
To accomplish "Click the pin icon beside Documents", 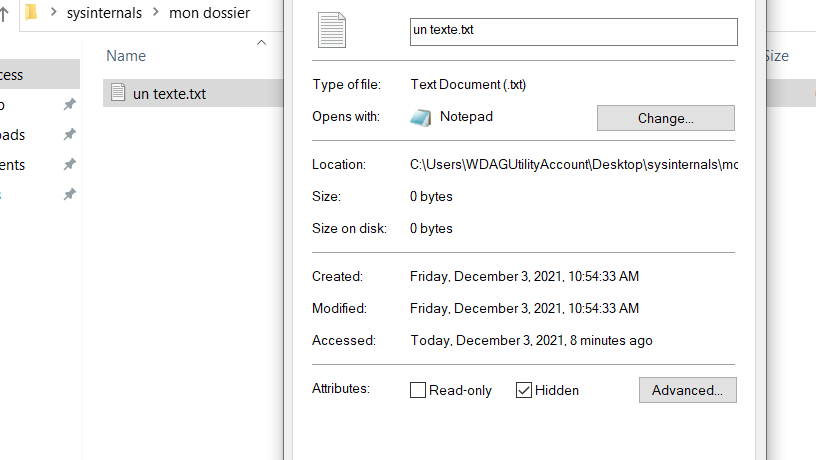I will click(x=69, y=165).
